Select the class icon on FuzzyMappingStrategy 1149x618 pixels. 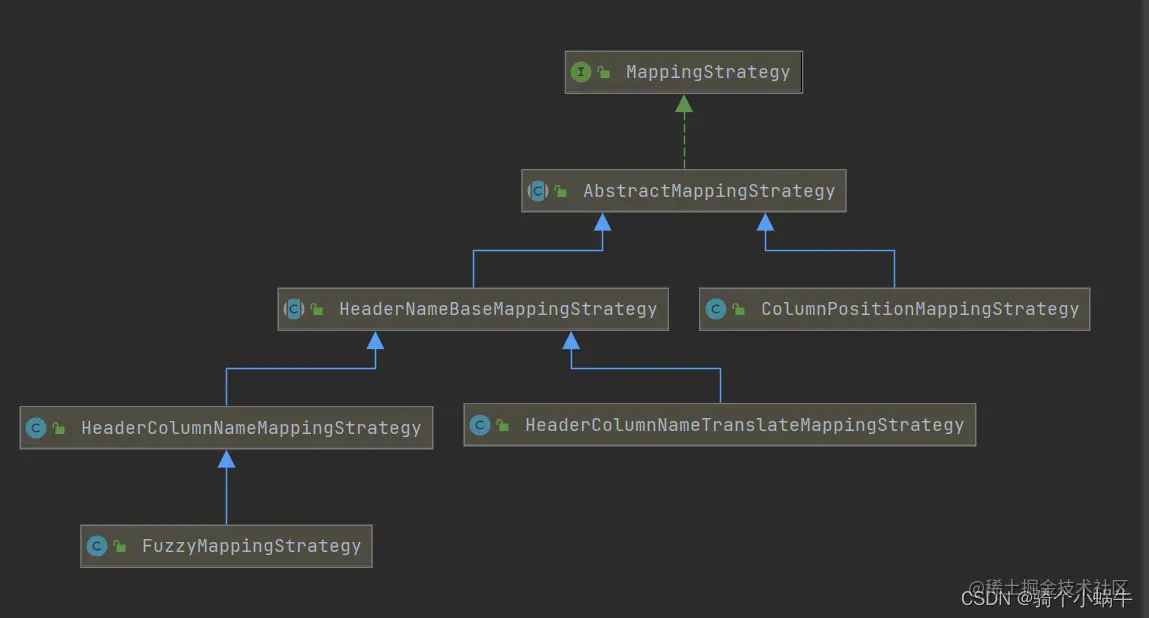(x=97, y=546)
